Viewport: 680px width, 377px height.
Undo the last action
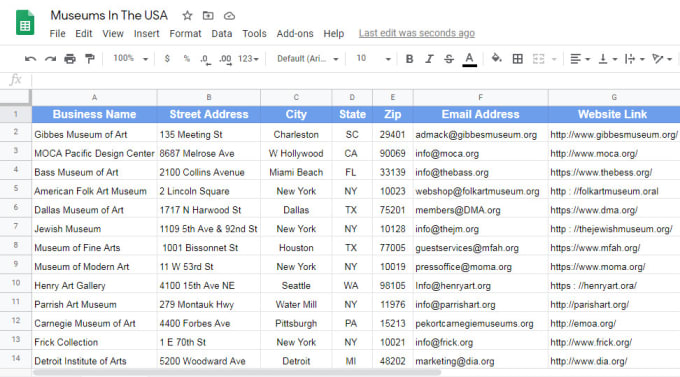[x=30, y=59]
